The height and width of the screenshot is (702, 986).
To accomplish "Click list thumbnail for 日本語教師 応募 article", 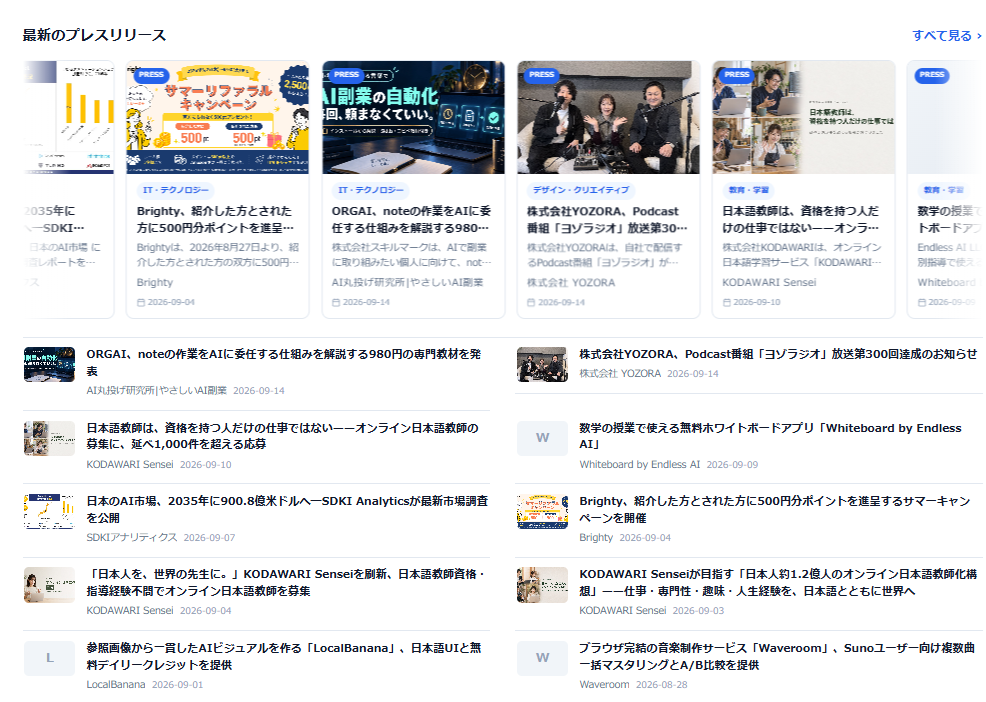I will pyautogui.click(x=49, y=438).
